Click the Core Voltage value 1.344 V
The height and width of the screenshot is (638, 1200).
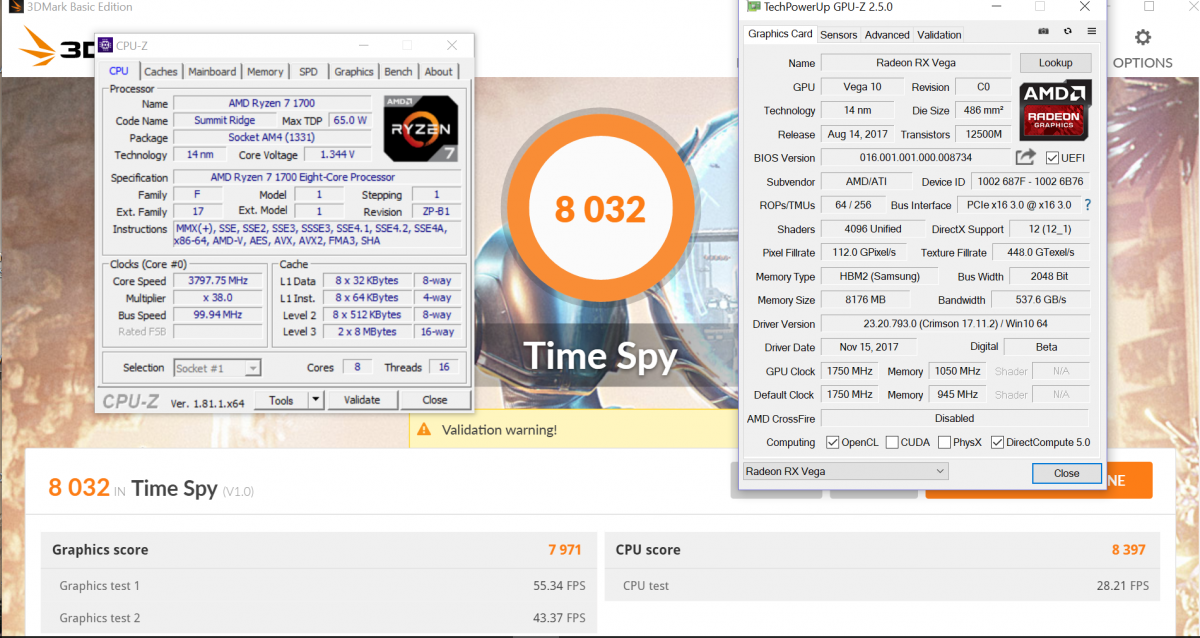pyautogui.click(x=340, y=155)
